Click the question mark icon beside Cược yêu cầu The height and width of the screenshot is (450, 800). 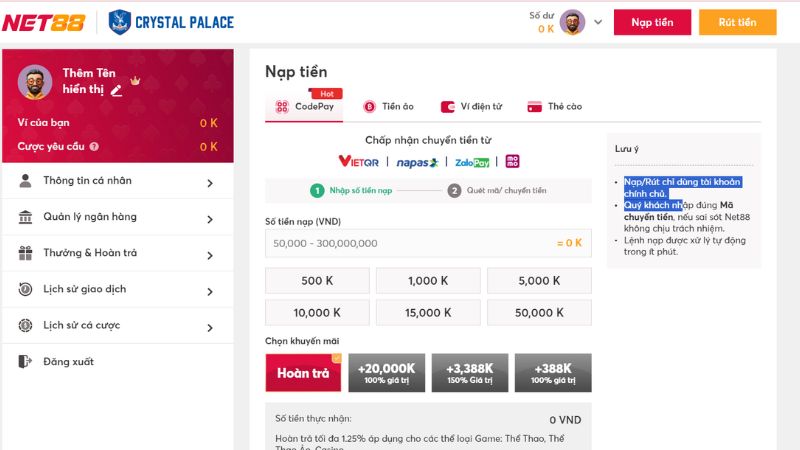click(94, 147)
